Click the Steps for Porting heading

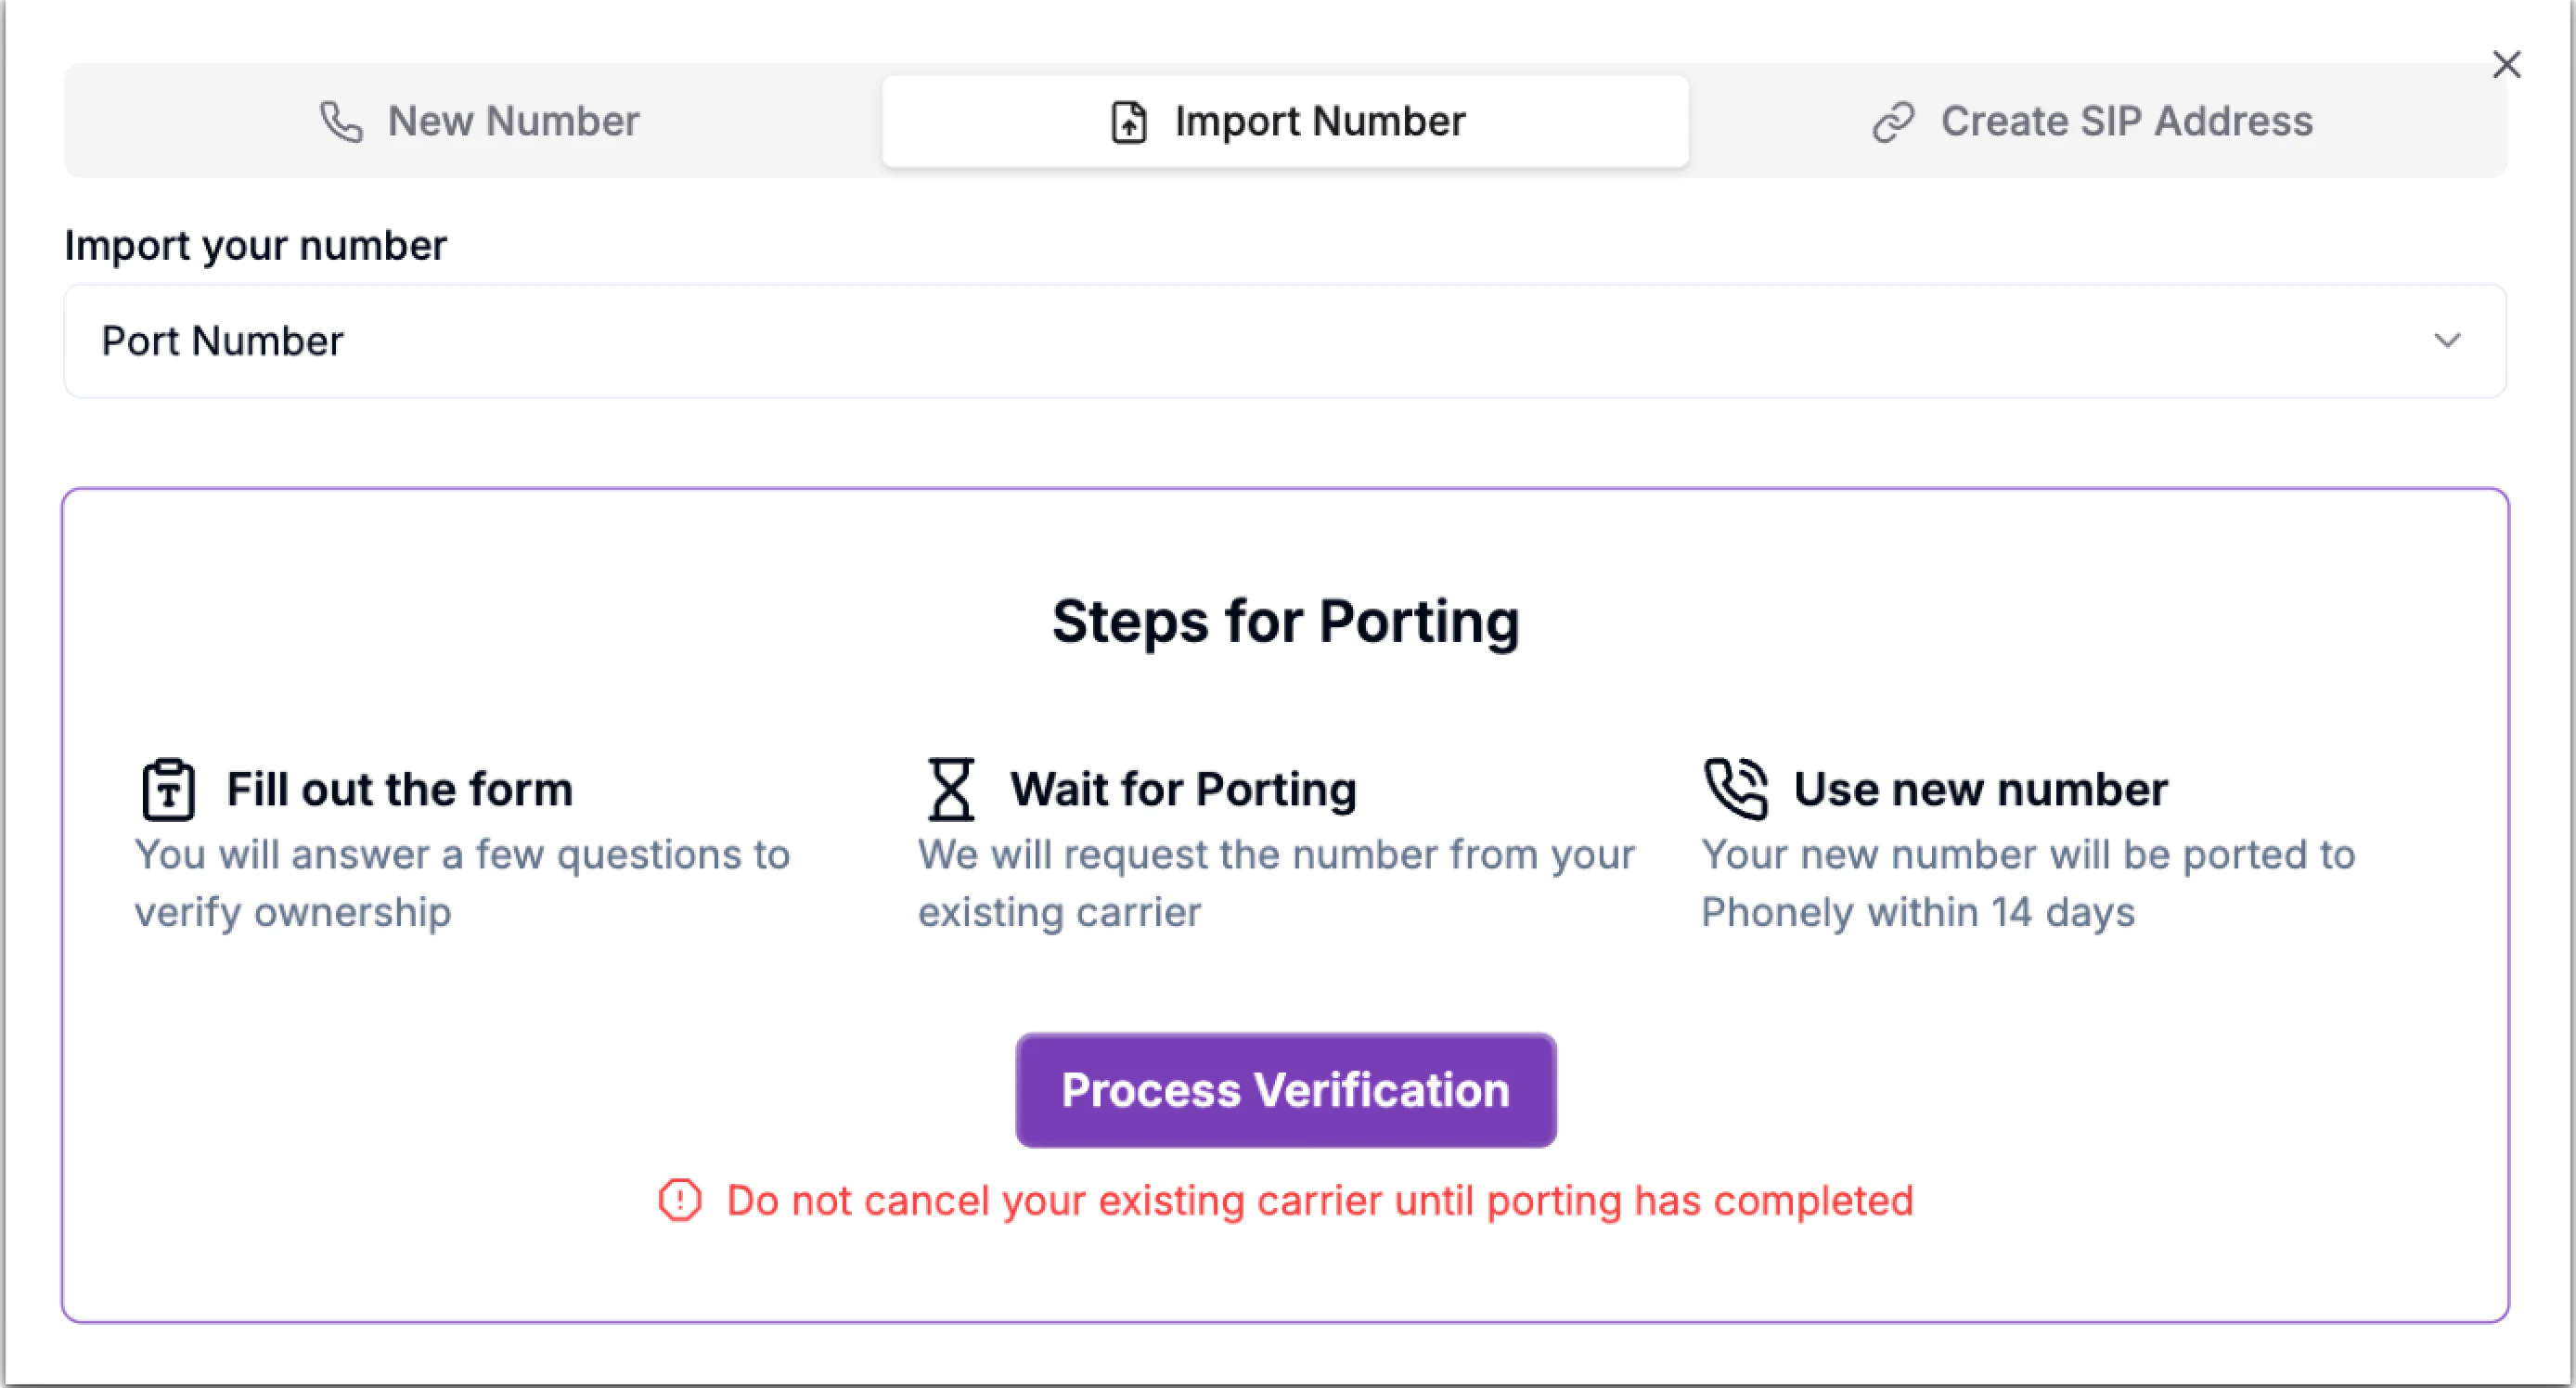pos(1285,620)
